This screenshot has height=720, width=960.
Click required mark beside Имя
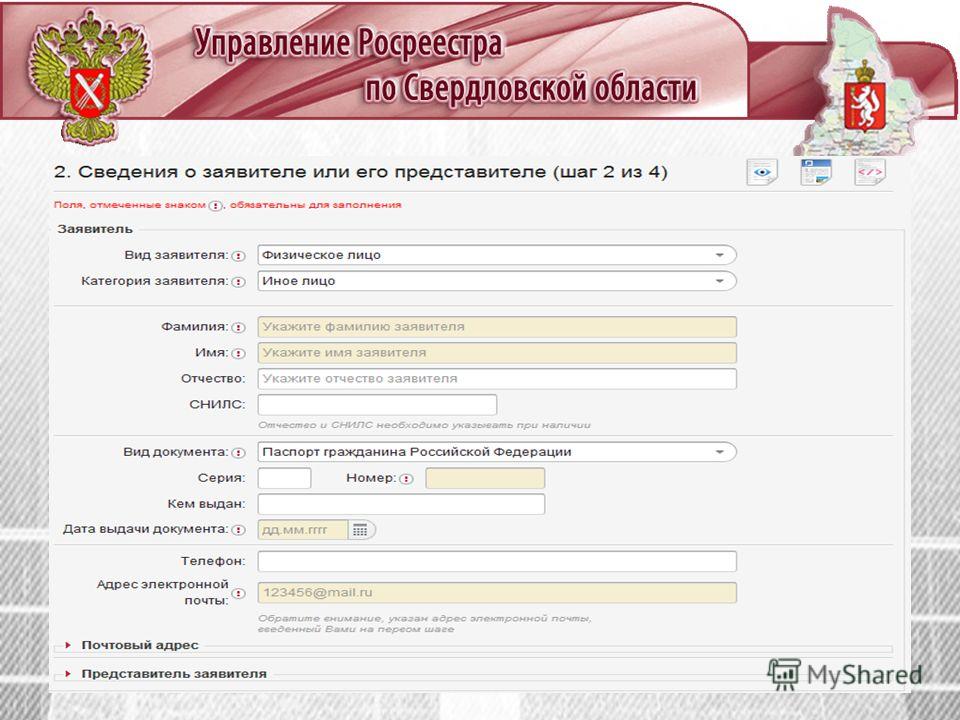click(x=239, y=353)
